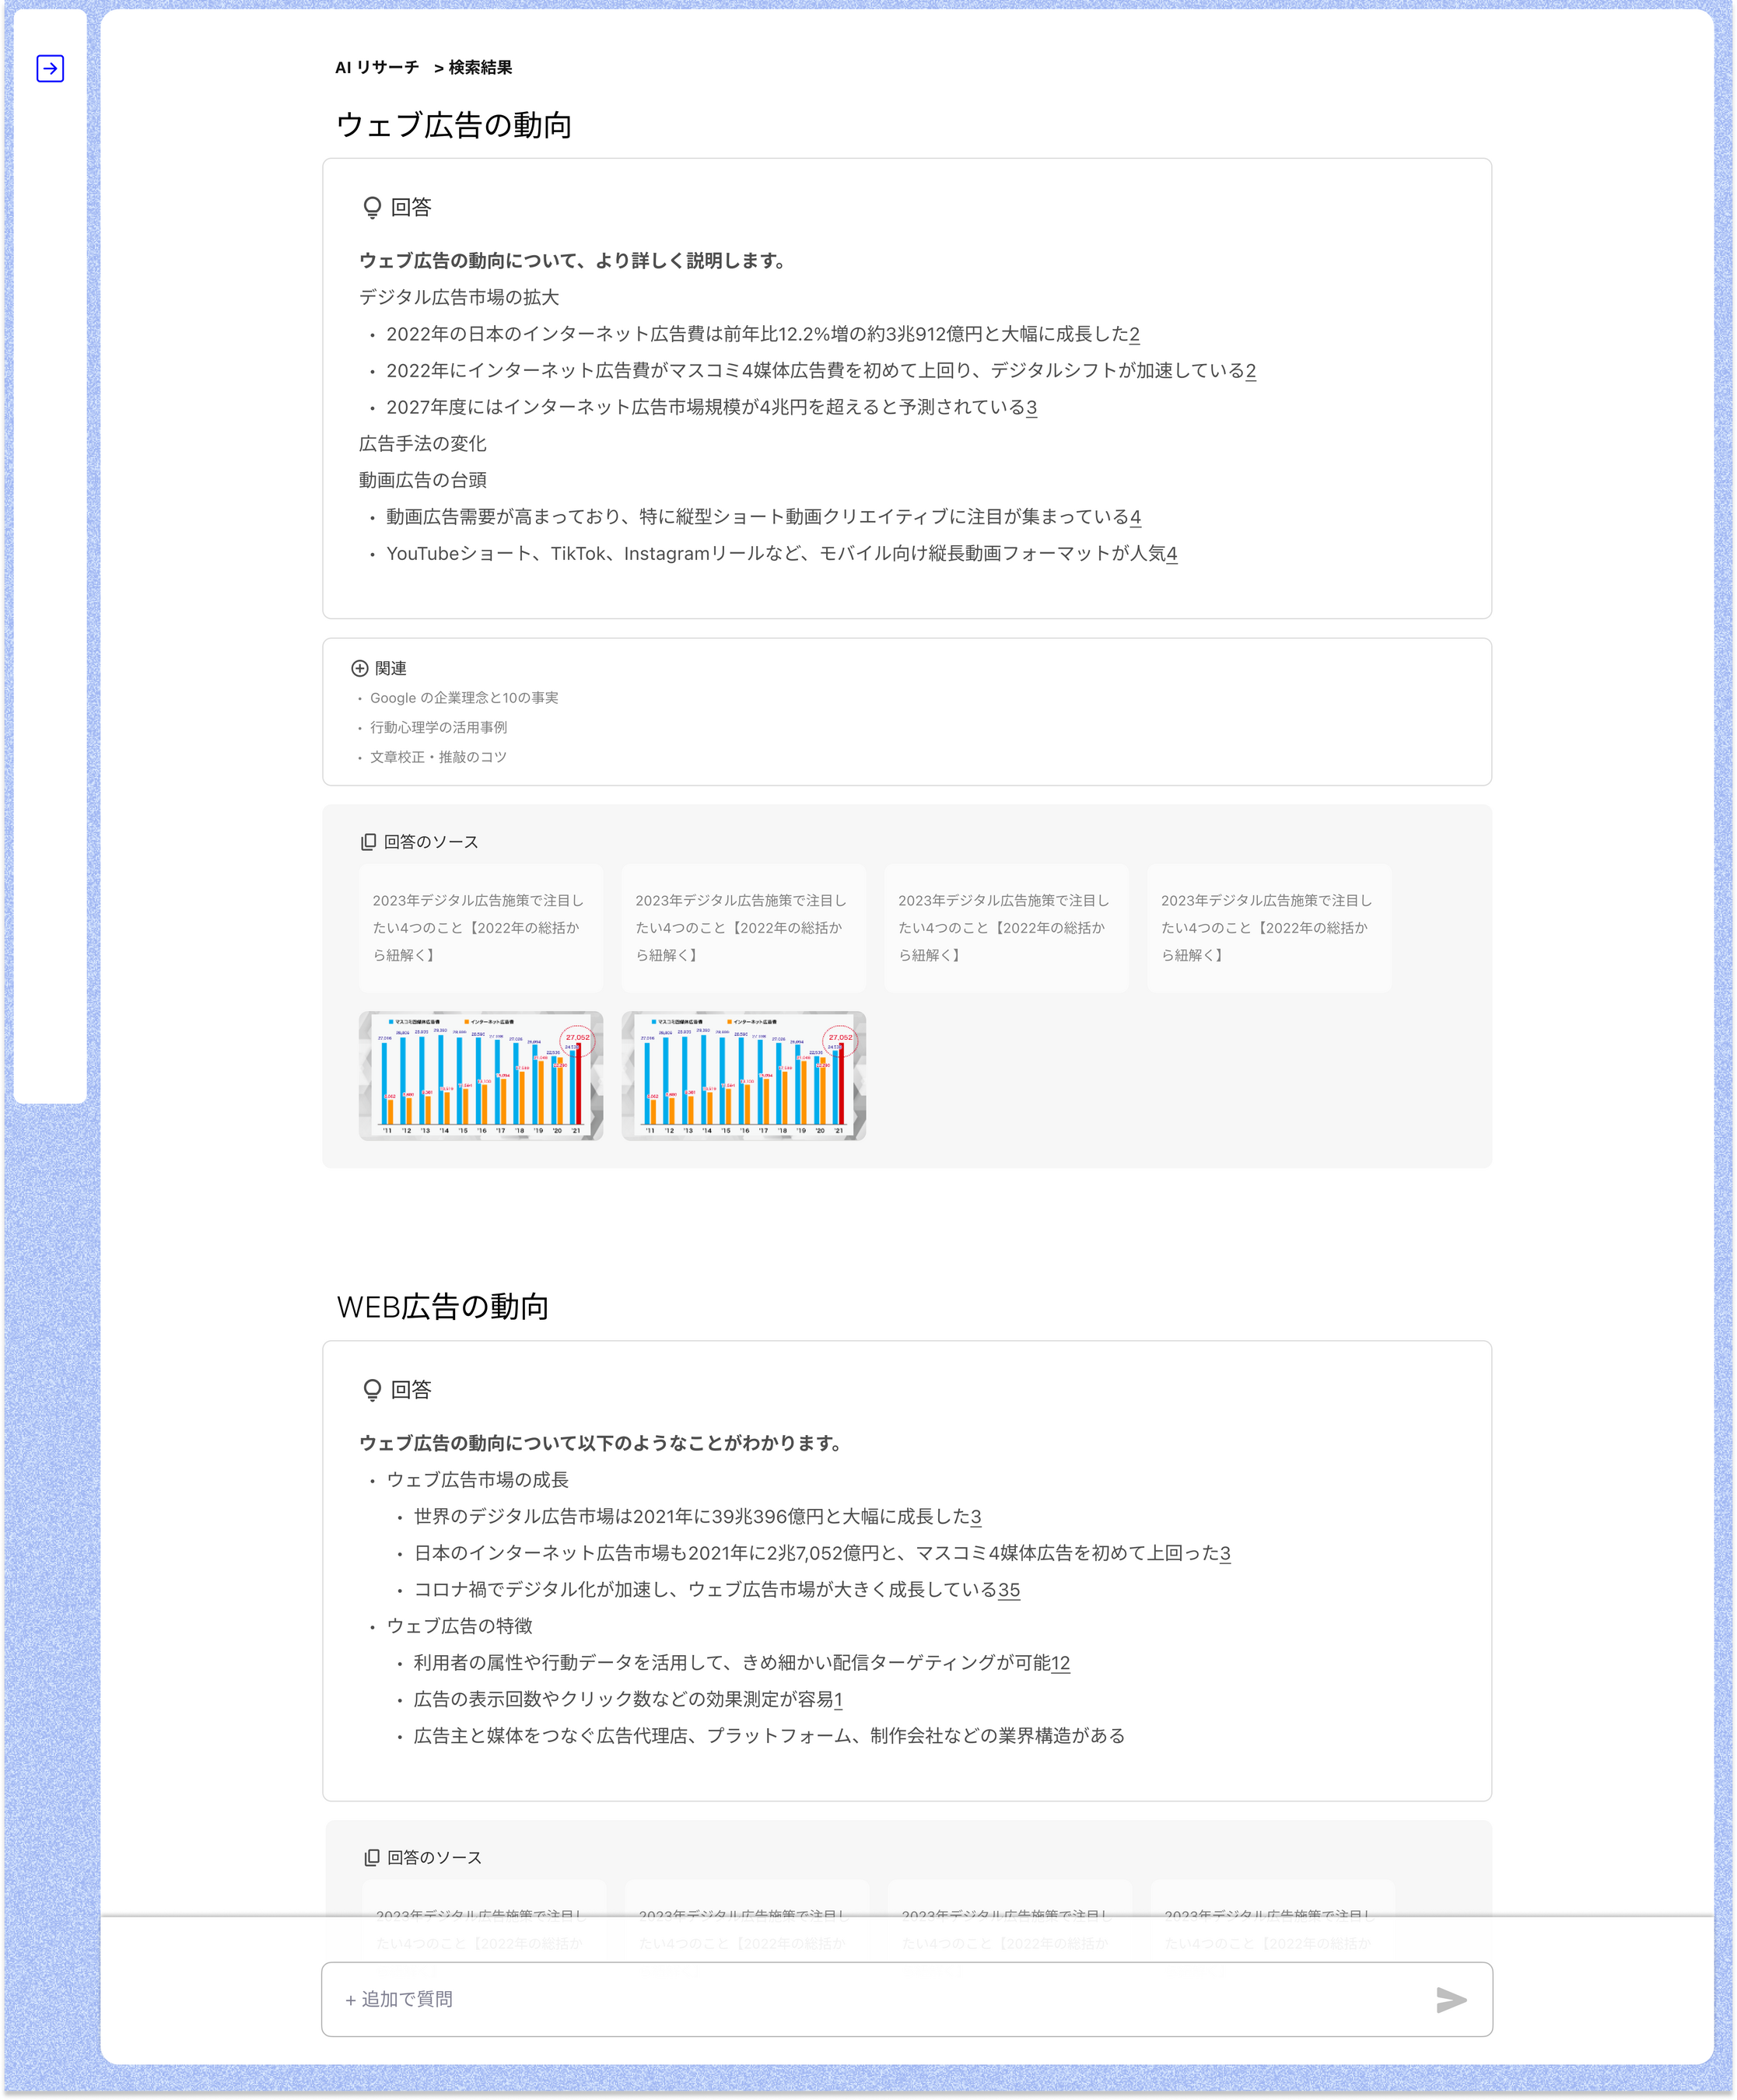Click the copy icon beside first 回答のソース

(368, 842)
